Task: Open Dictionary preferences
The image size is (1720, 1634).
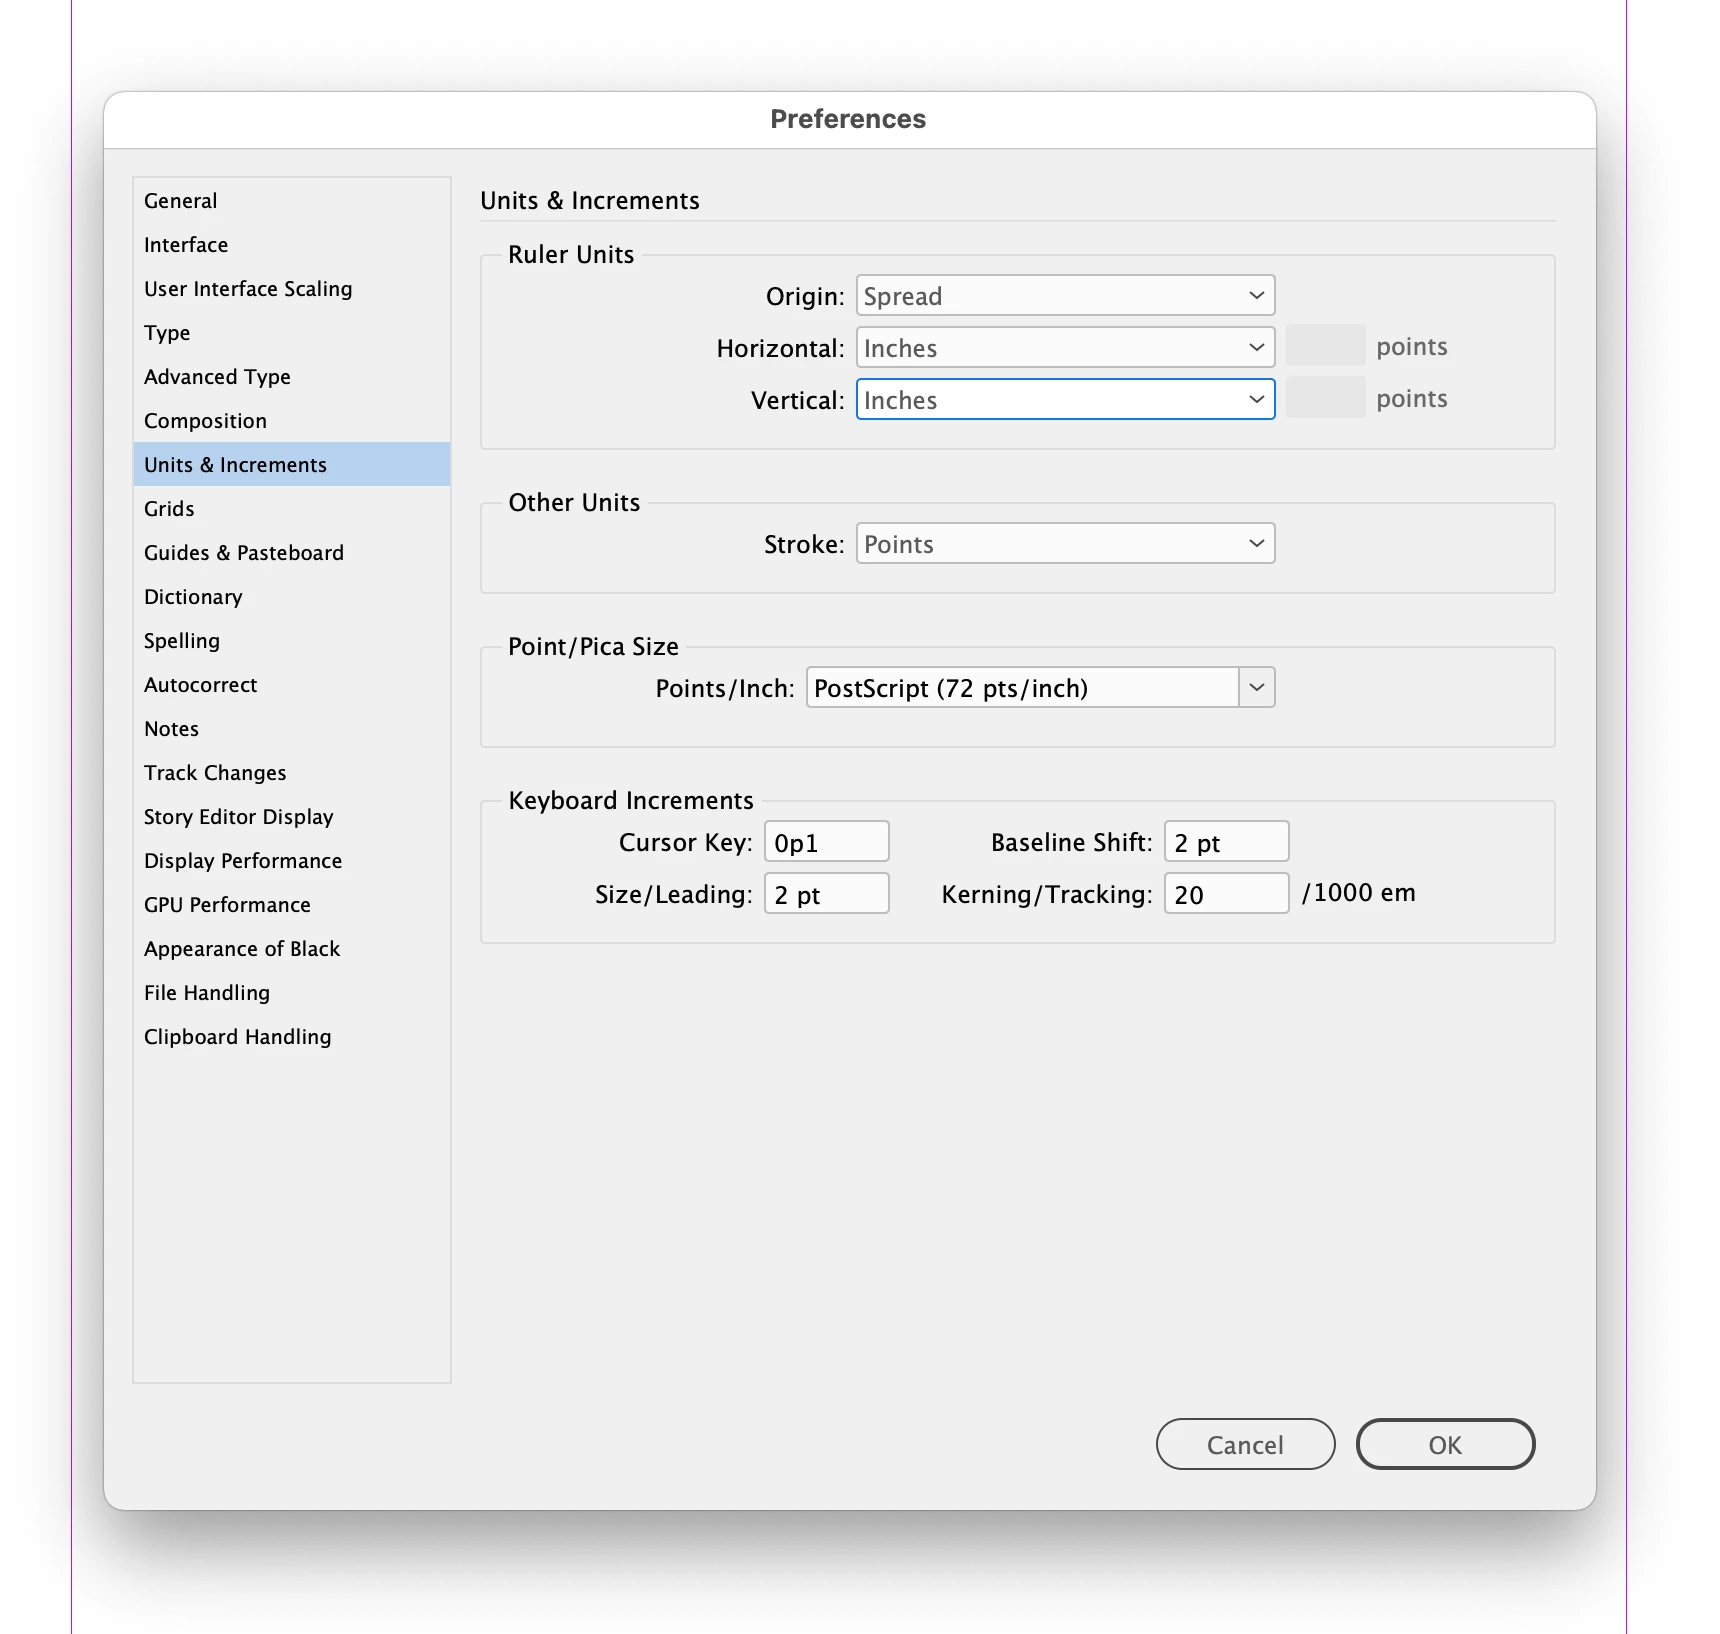Action: point(291,597)
